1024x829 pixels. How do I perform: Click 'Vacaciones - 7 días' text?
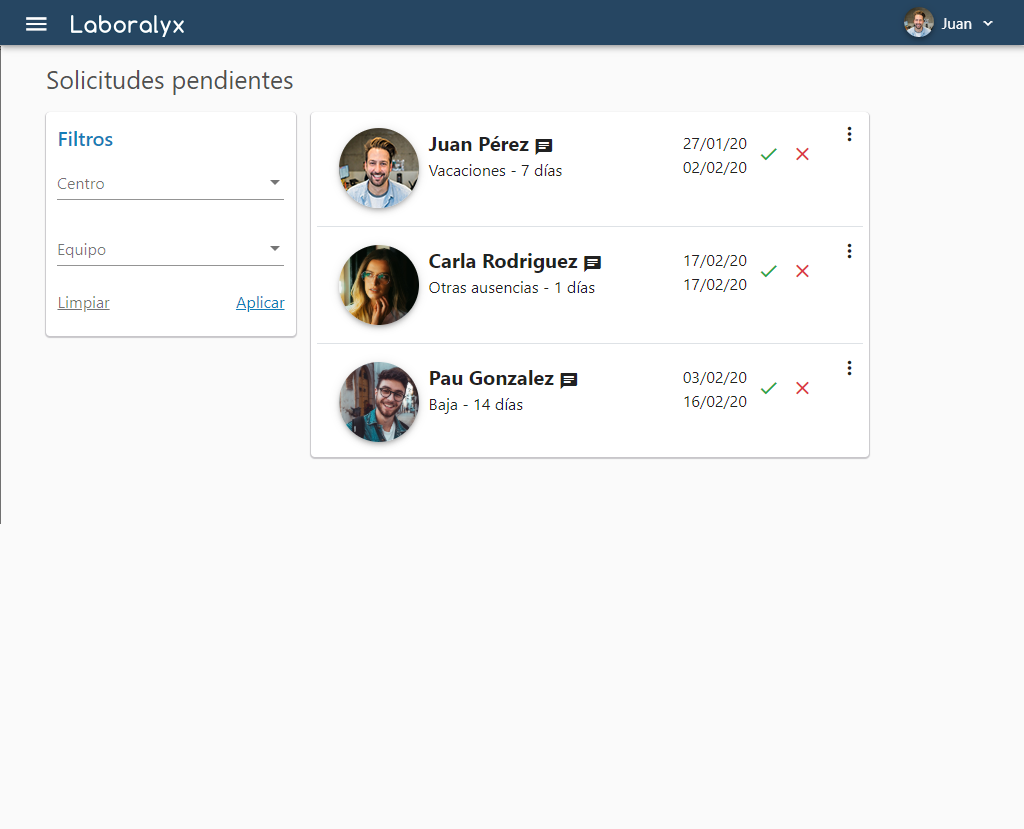coord(495,171)
